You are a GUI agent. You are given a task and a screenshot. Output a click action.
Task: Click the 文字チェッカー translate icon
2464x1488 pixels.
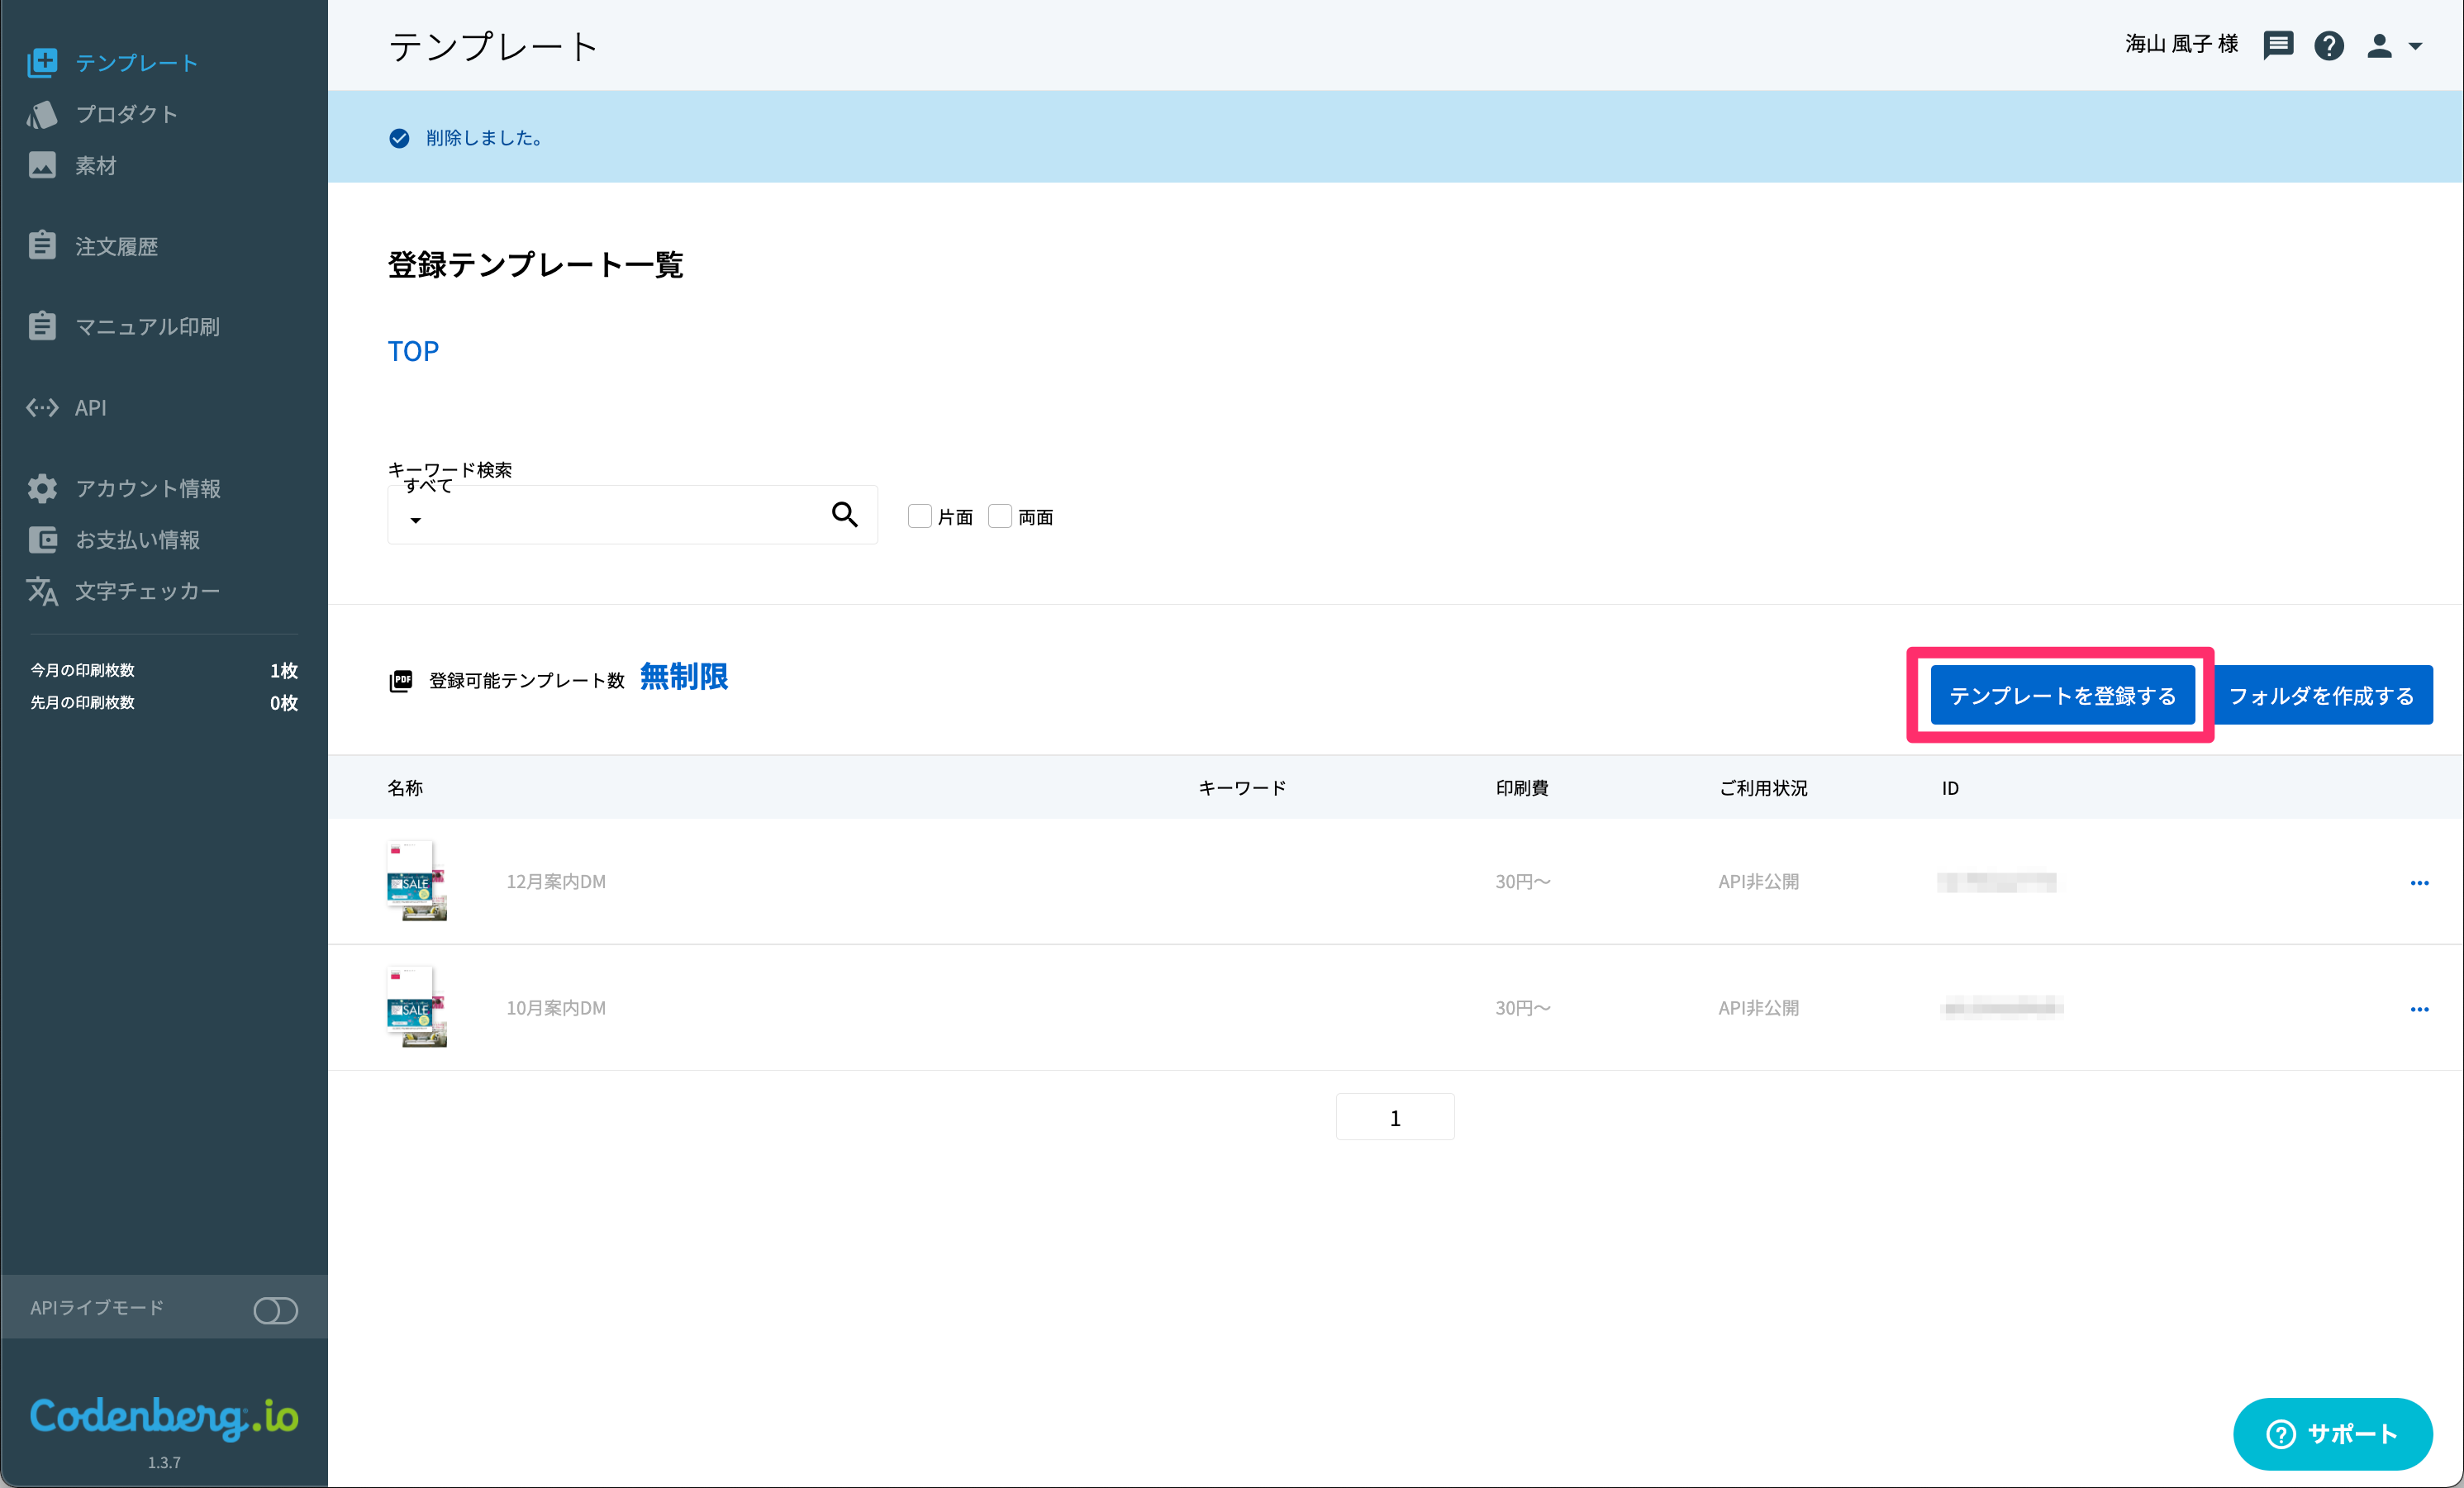tap(42, 591)
